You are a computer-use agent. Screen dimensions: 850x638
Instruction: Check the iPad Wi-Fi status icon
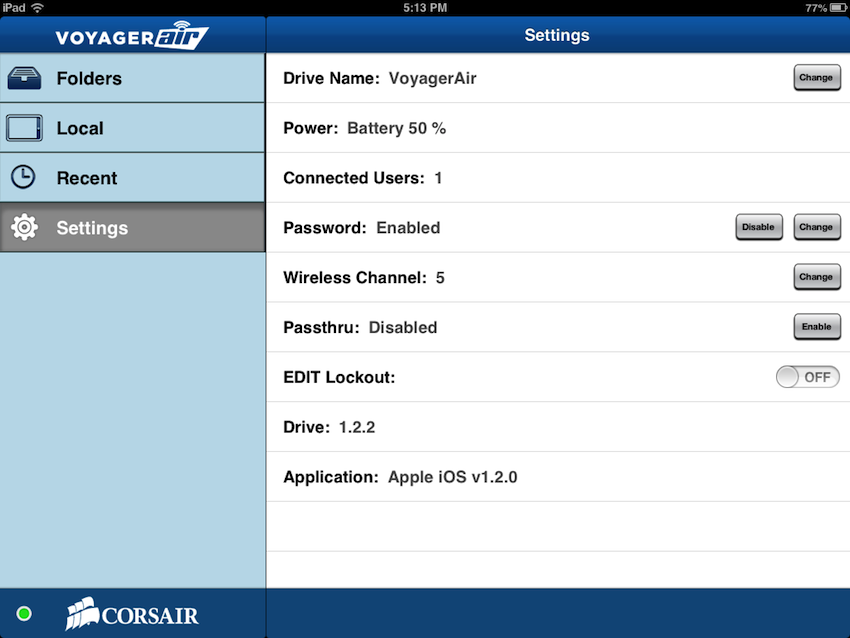tap(37, 8)
